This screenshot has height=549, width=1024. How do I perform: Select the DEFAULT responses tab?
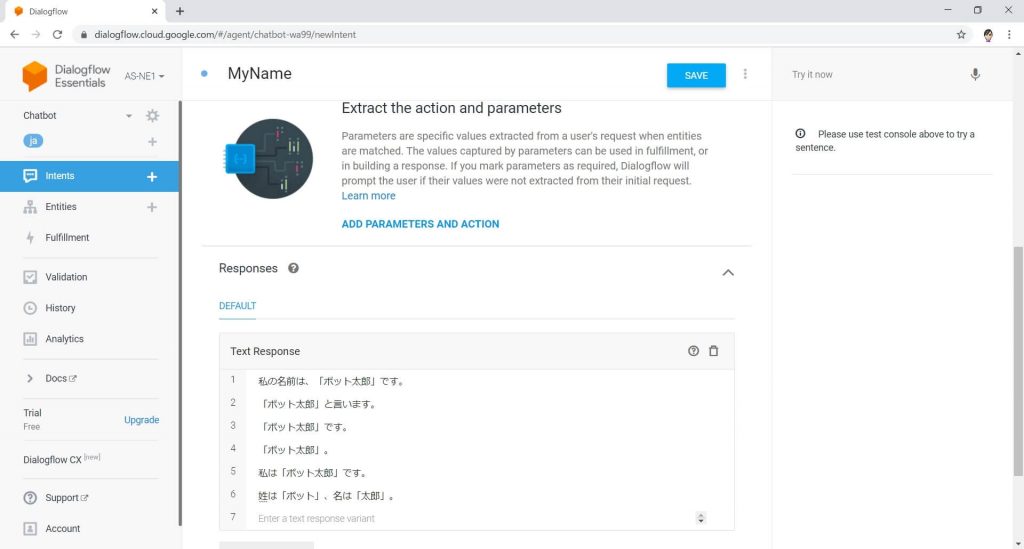pyautogui.click(x=237, y=306)
